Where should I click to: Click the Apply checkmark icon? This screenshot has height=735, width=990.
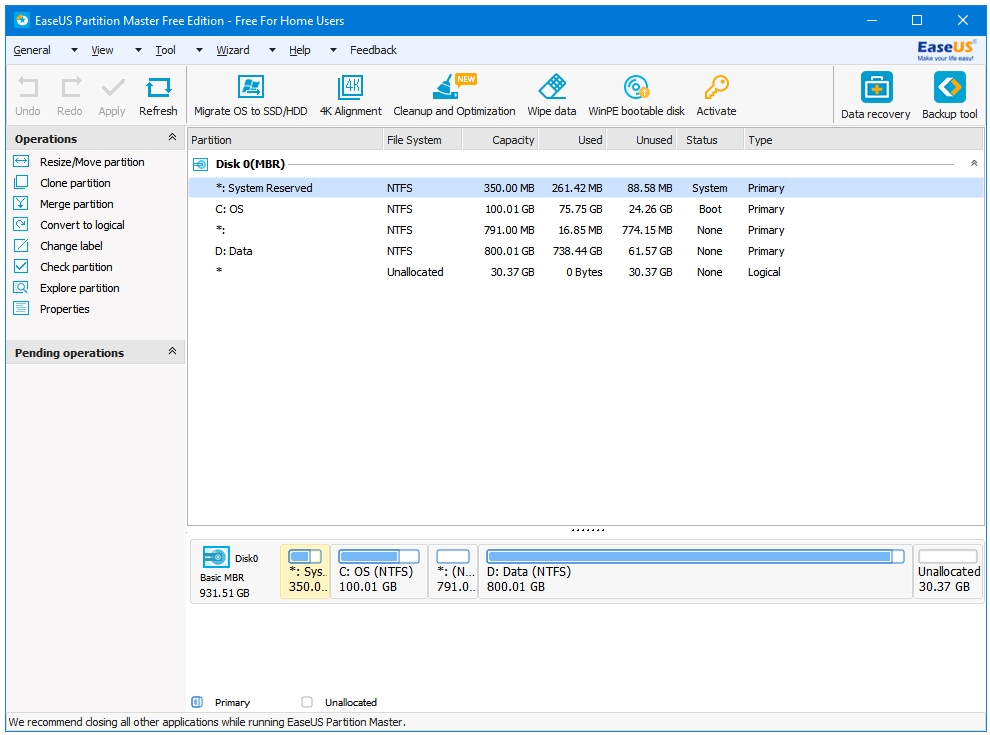112,88
